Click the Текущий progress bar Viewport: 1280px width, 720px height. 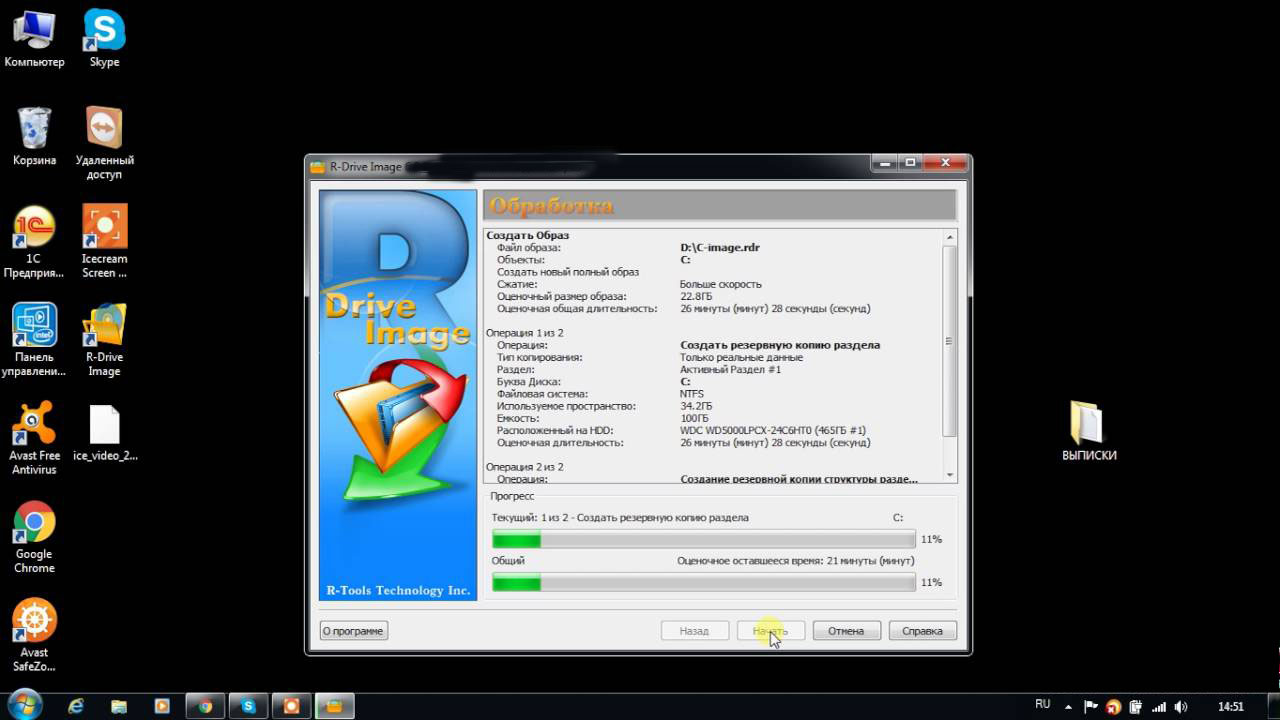(704, 540)
